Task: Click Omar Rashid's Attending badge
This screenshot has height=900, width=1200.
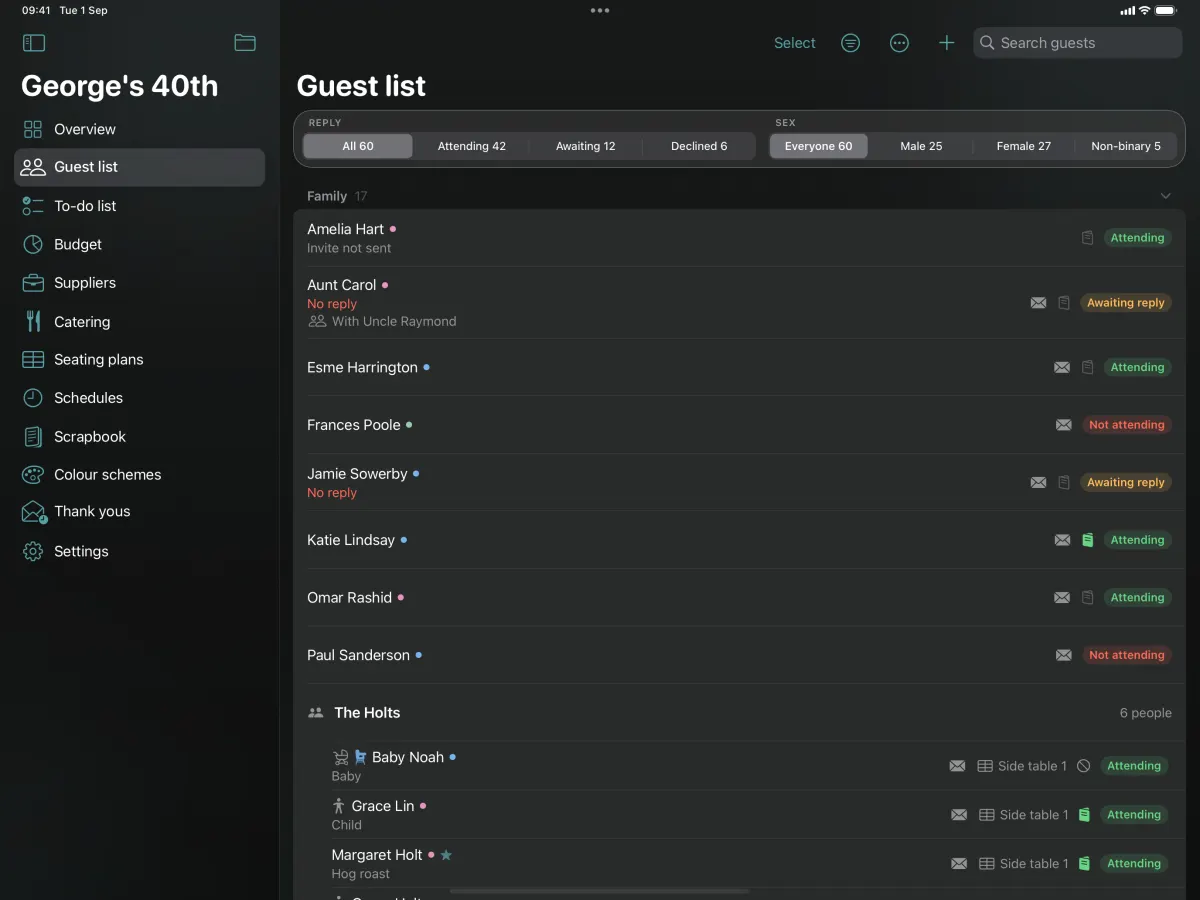Action: point(1137,598)
